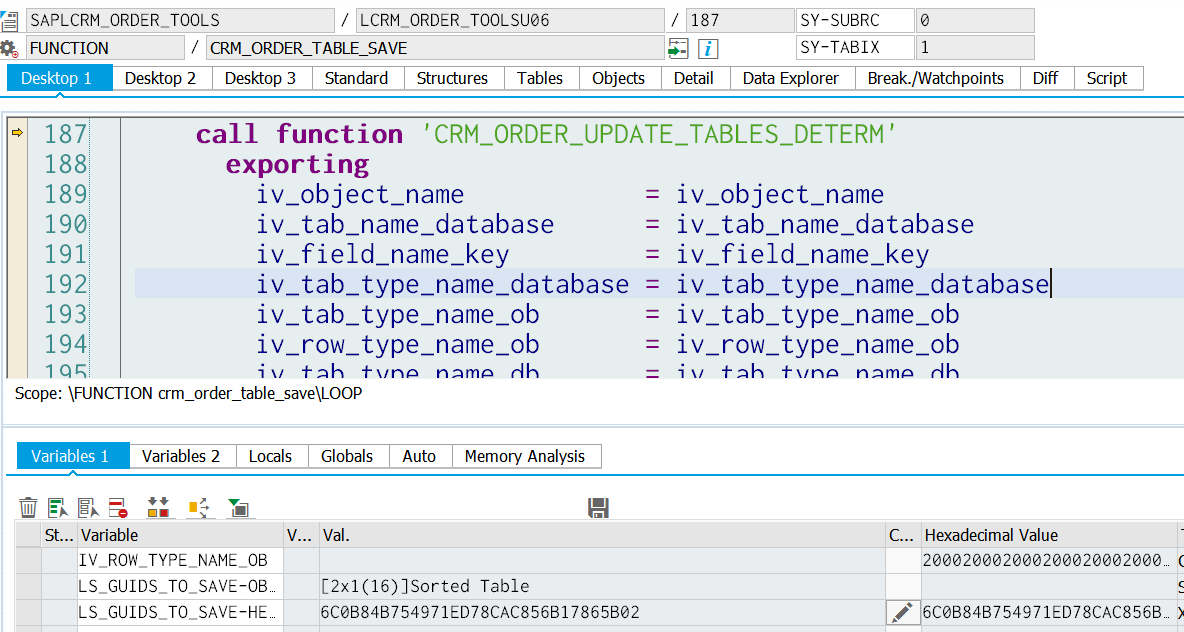This screenshot has height=632, width=1184.
Task: Switch to Desktop 3 tab
Action: [261, 79]
